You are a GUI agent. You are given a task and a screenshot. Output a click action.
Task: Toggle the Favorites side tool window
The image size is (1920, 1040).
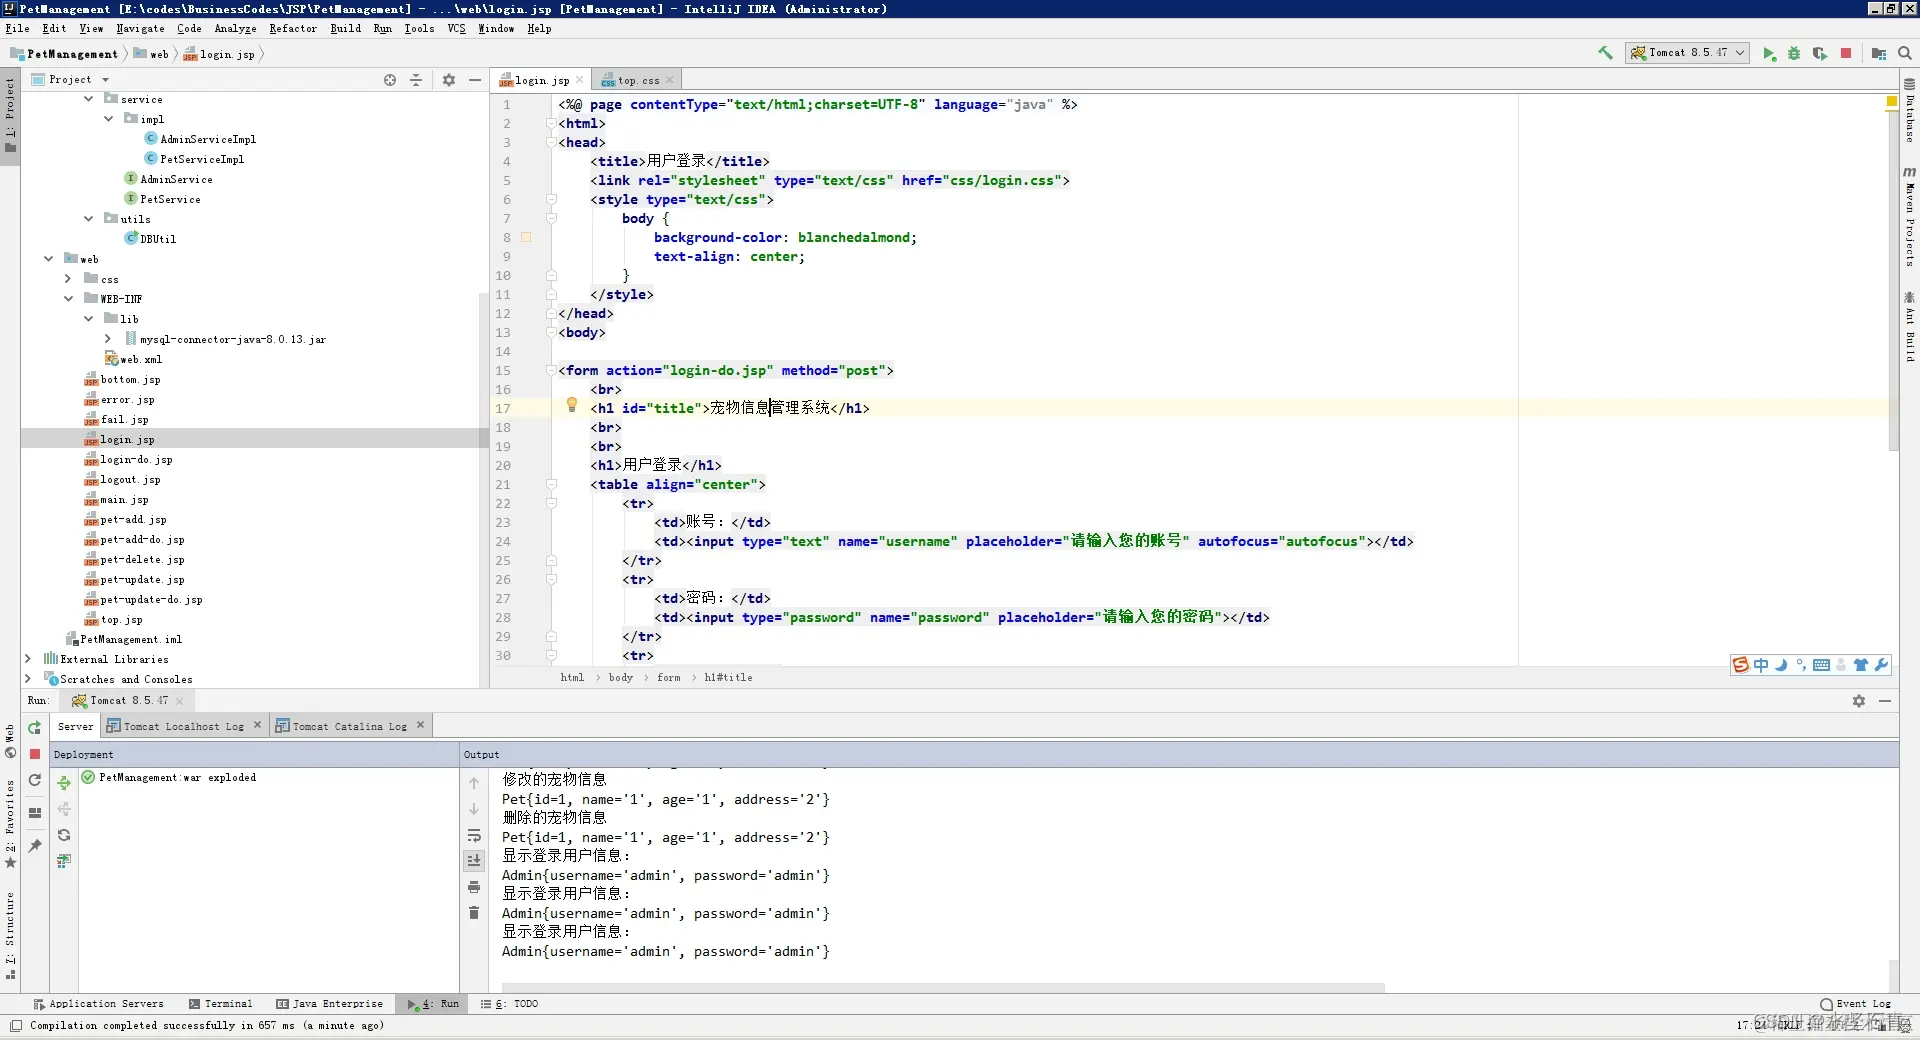coord(10,823)
